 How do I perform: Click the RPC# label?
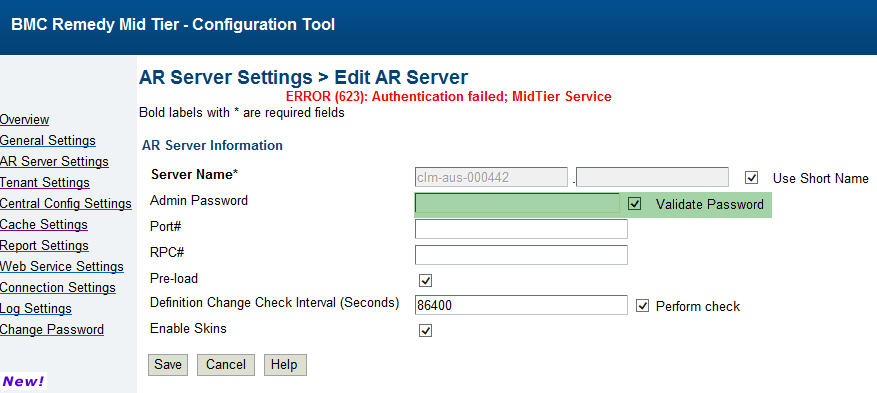[x=167, y=252]
